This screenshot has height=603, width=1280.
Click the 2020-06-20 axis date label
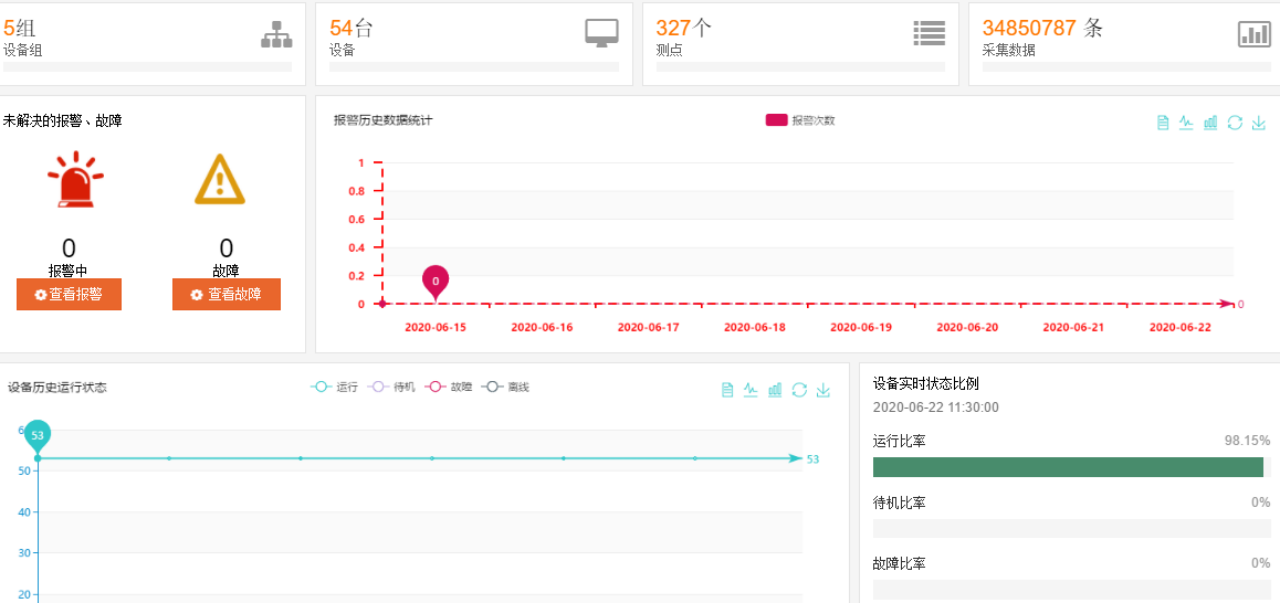tap(967, 327)
